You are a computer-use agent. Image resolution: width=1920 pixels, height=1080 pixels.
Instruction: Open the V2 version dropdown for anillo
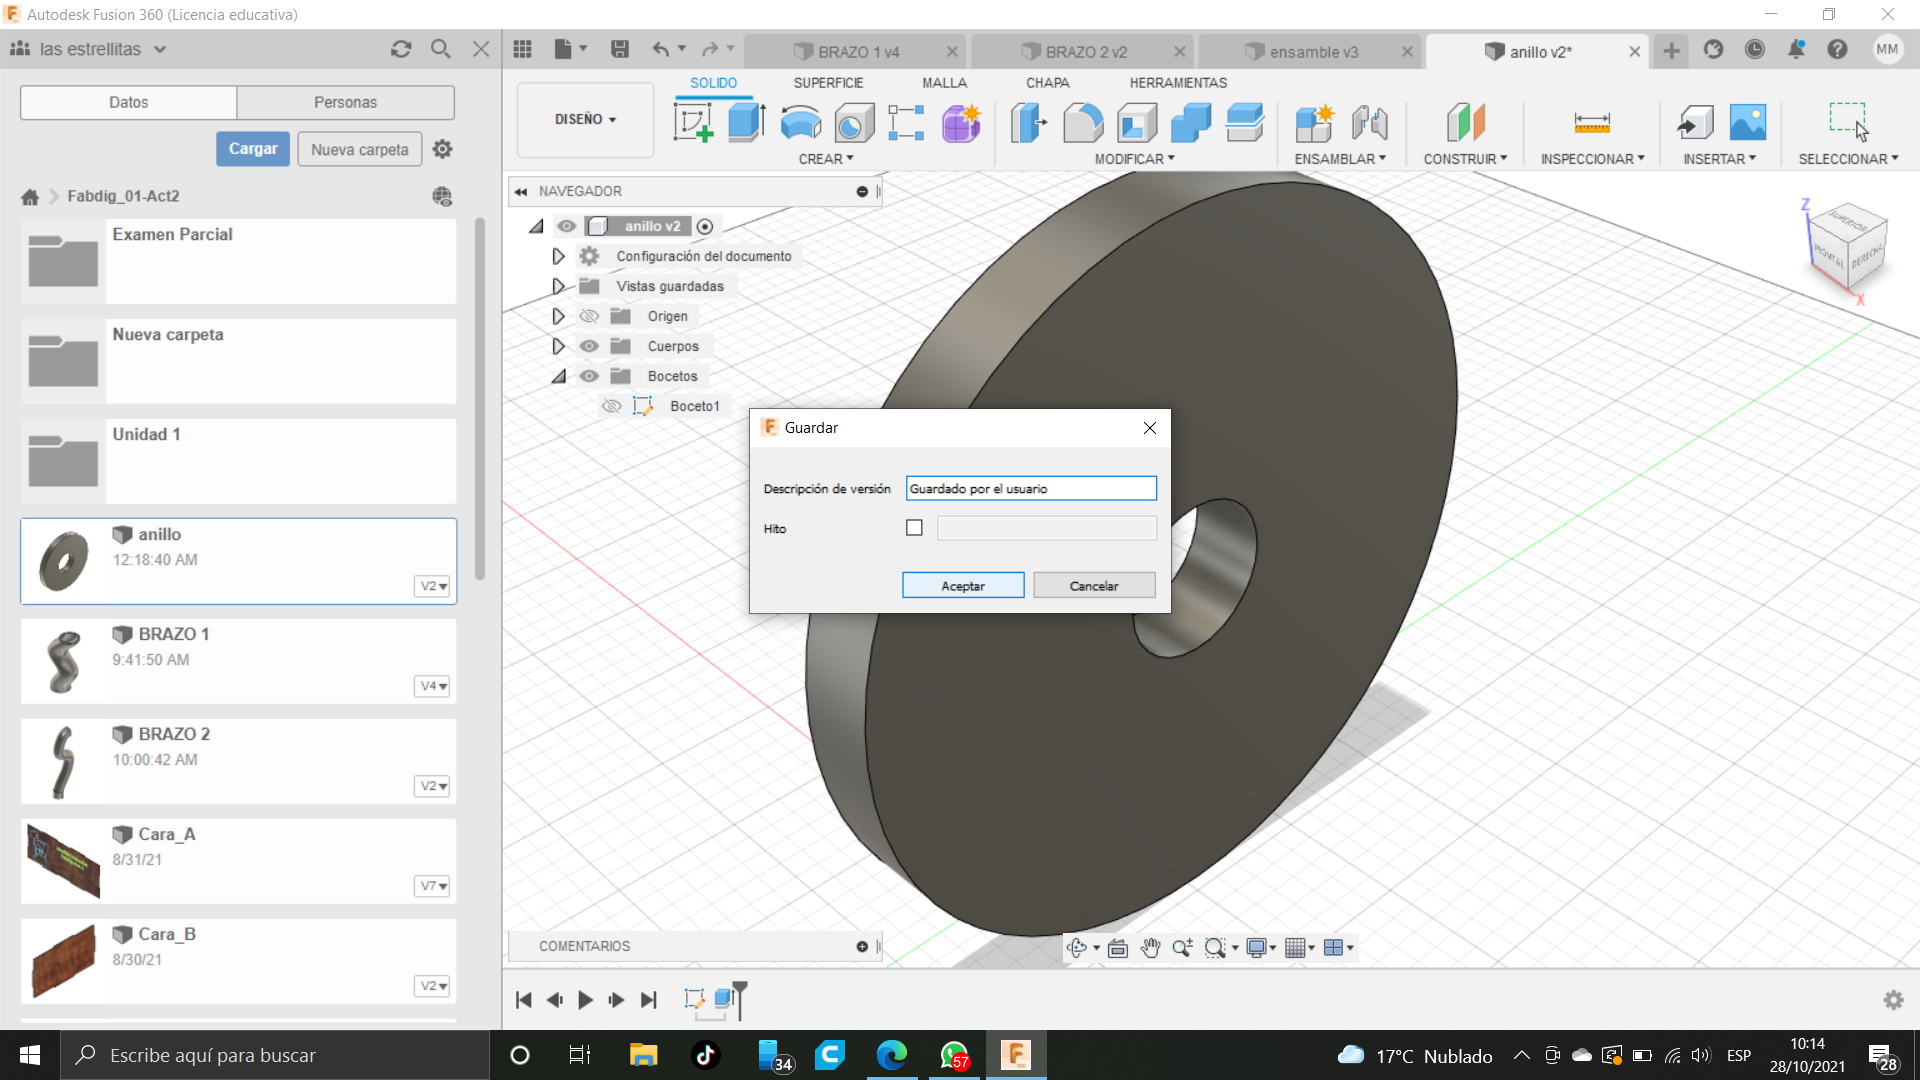pyautogui.click(x=433, y=586)
